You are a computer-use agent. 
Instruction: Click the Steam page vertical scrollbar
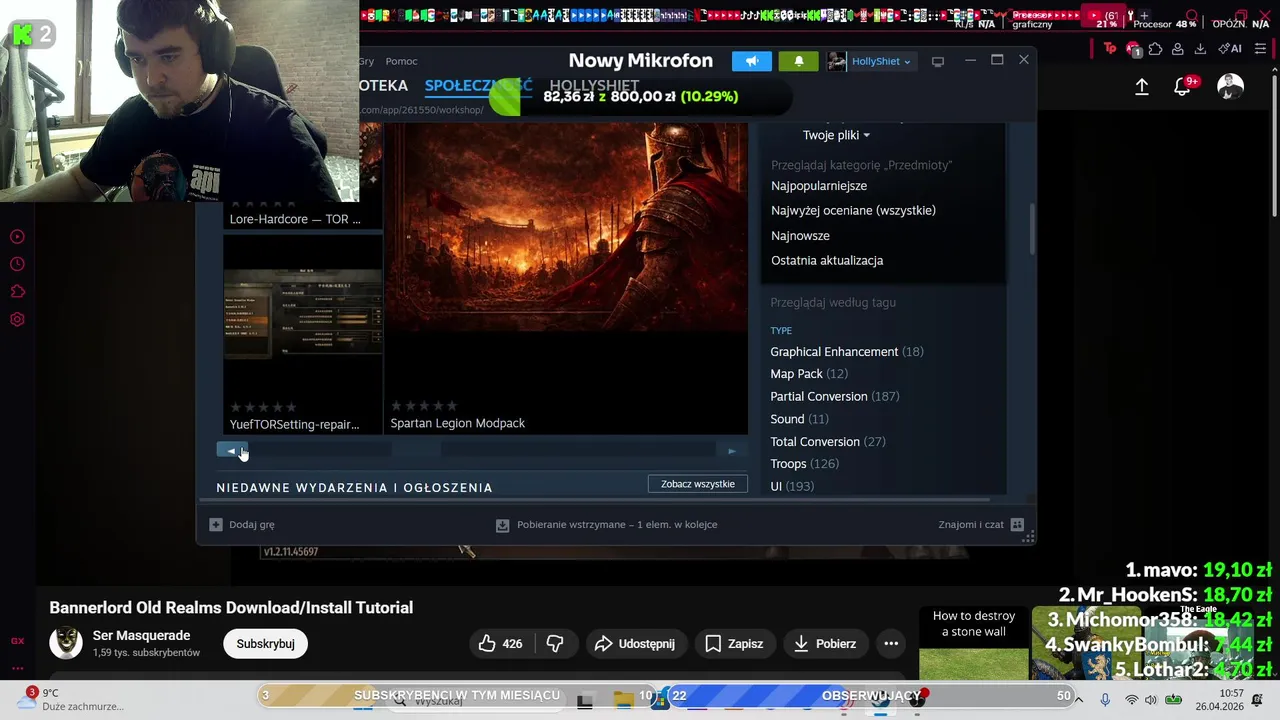1032,229
